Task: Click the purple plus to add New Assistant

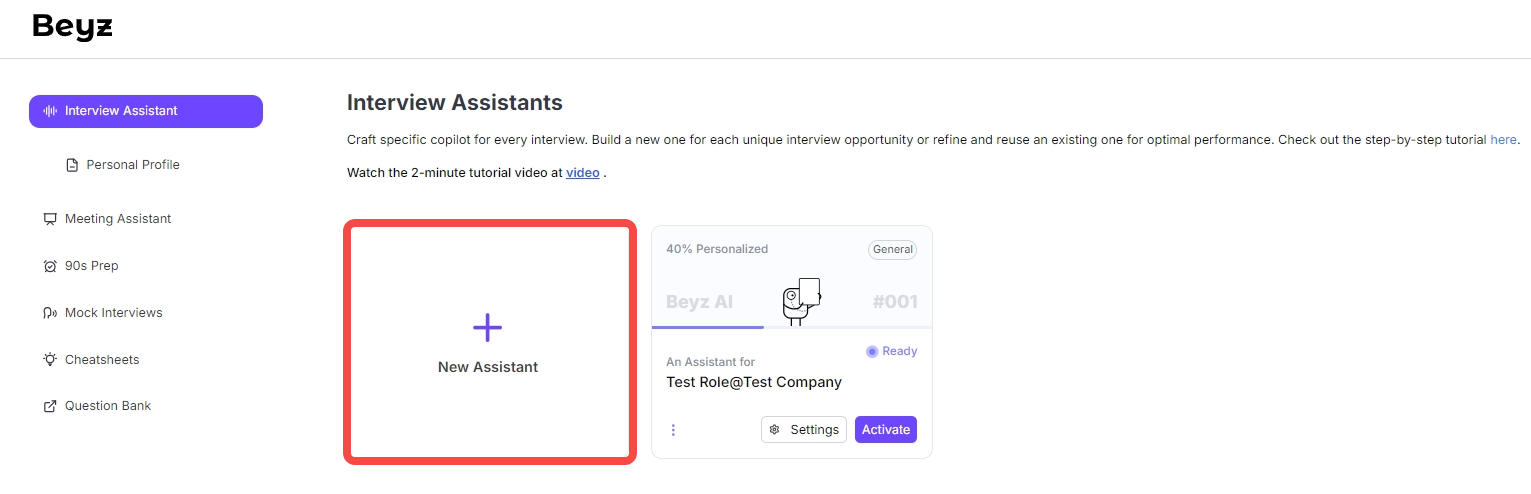Action: coord(487,327)
